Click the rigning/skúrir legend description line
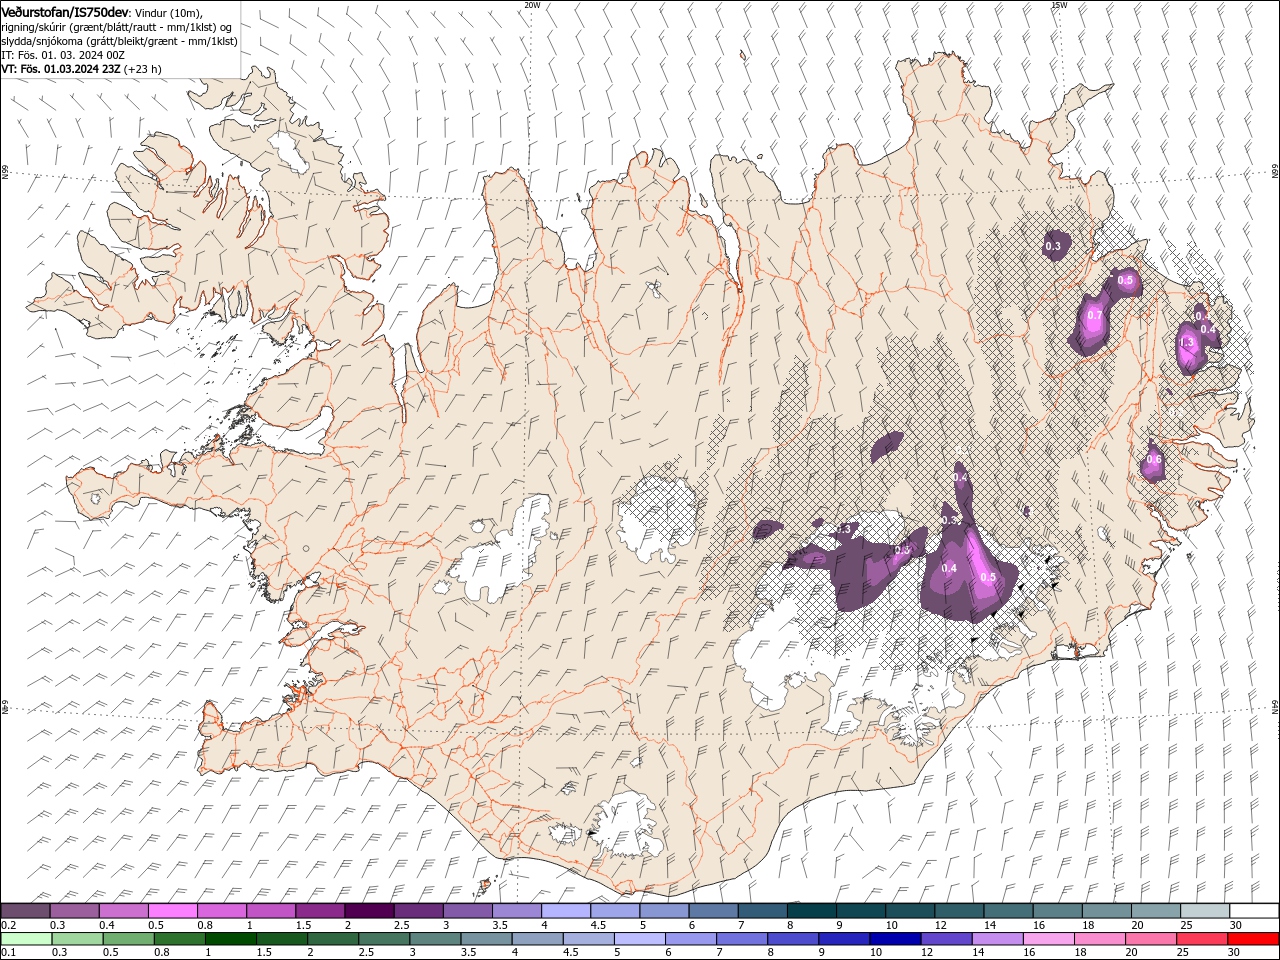Screen dimensions: 1280x960 (117, 27)
